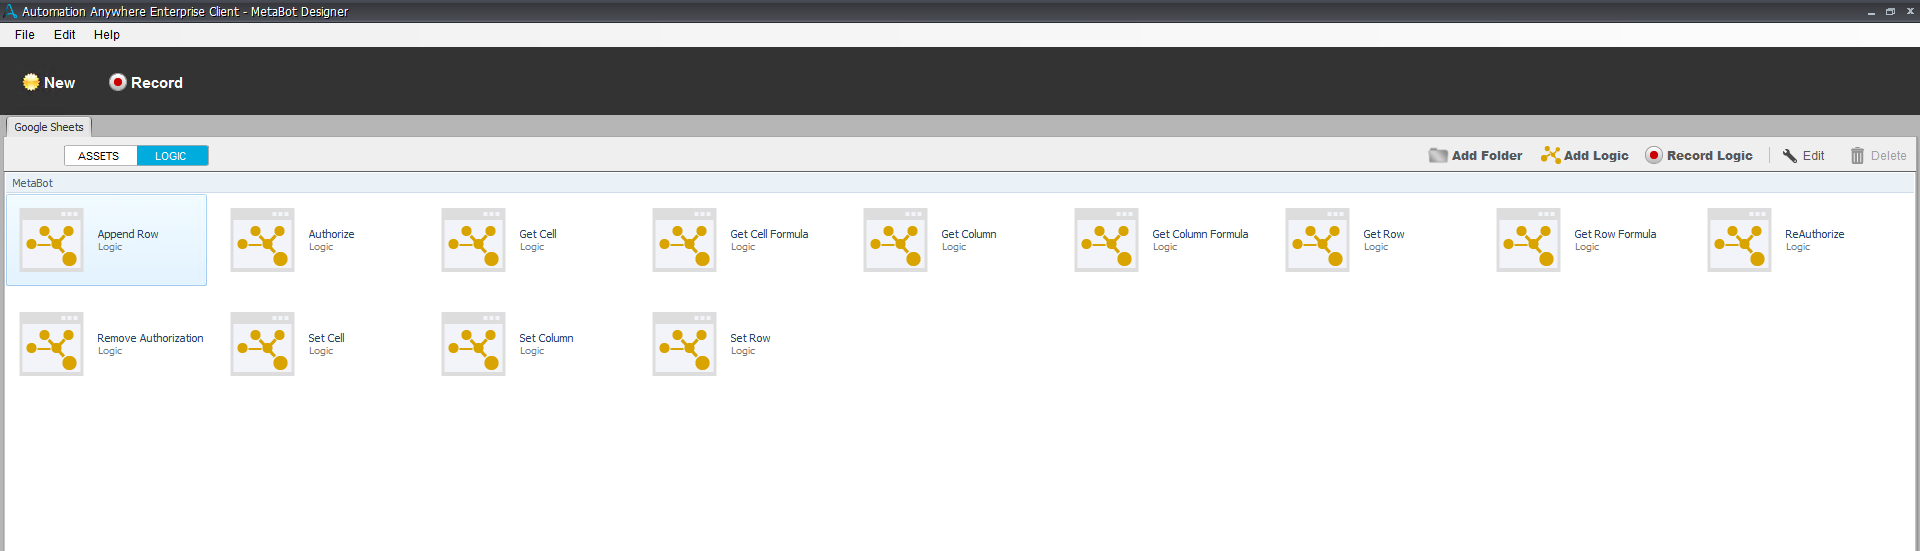The image size is (1920, 551).
Task: Click 'Logic' subtitle under ReAuthorize
Action: coord(1798,247)
